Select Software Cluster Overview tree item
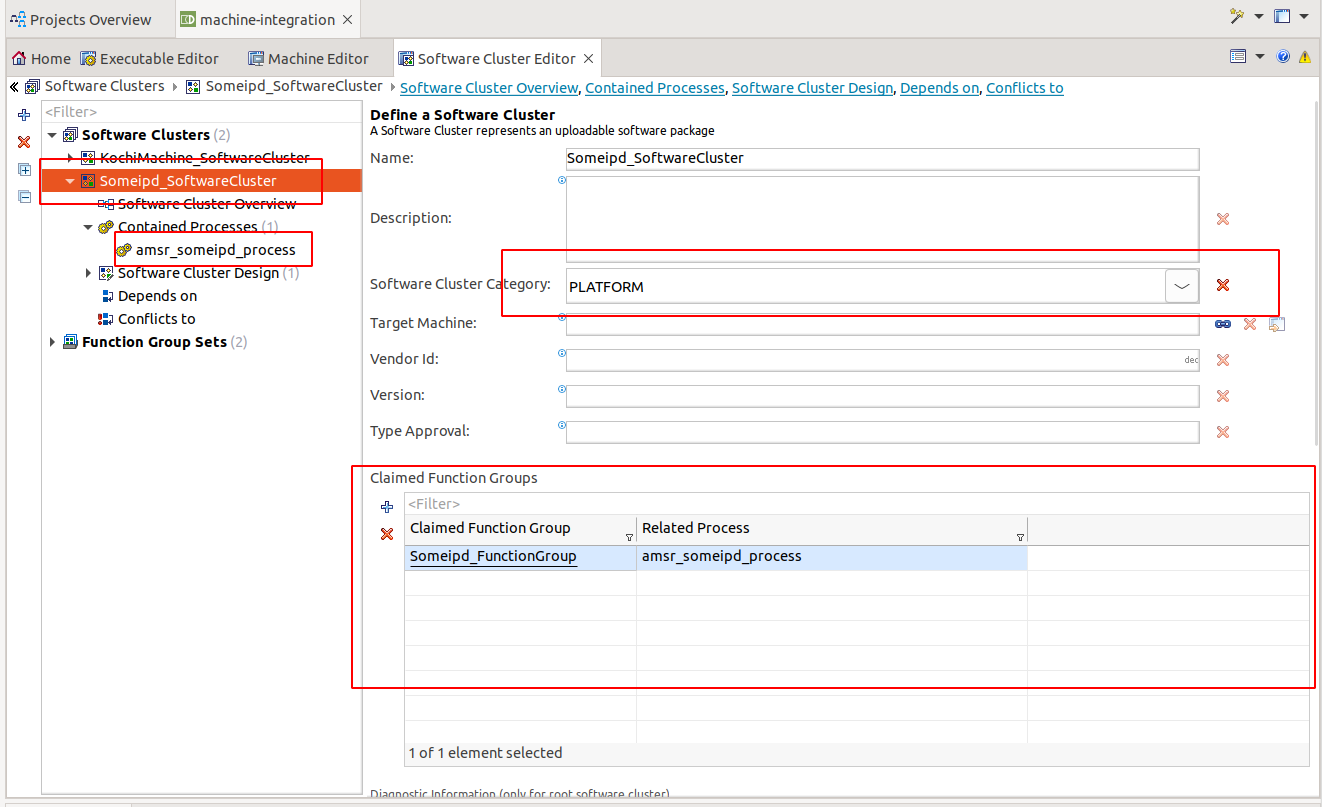This screenshot has width=1322, height=807. 207,204
